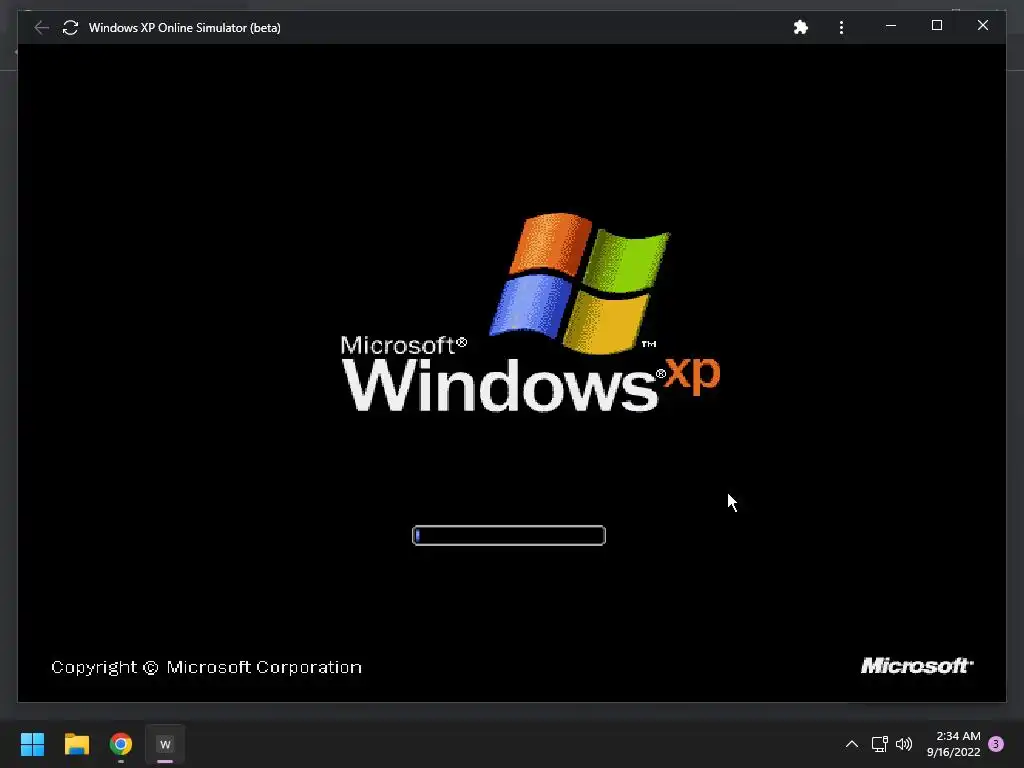The width and height of the screenshot is (1024, 768).
Task: Open the Windows Start menu
Action: coord(32,744)
